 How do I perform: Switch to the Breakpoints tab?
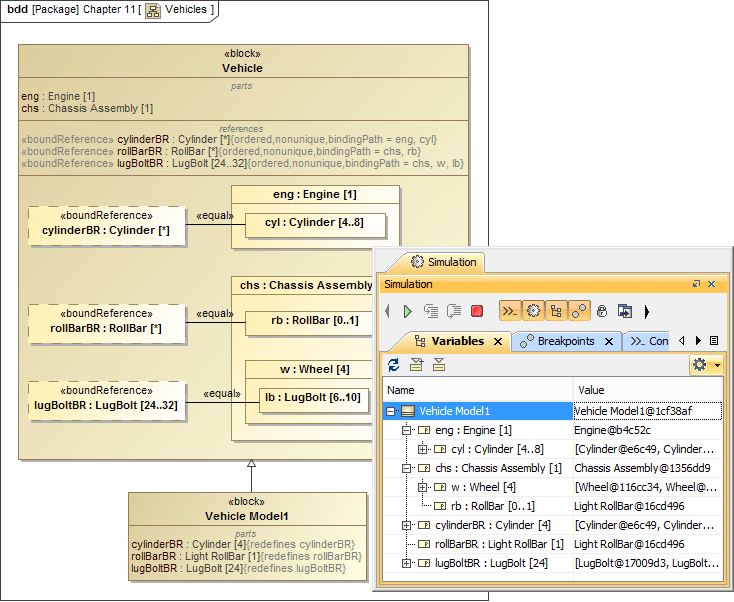[x=565, y=342]
